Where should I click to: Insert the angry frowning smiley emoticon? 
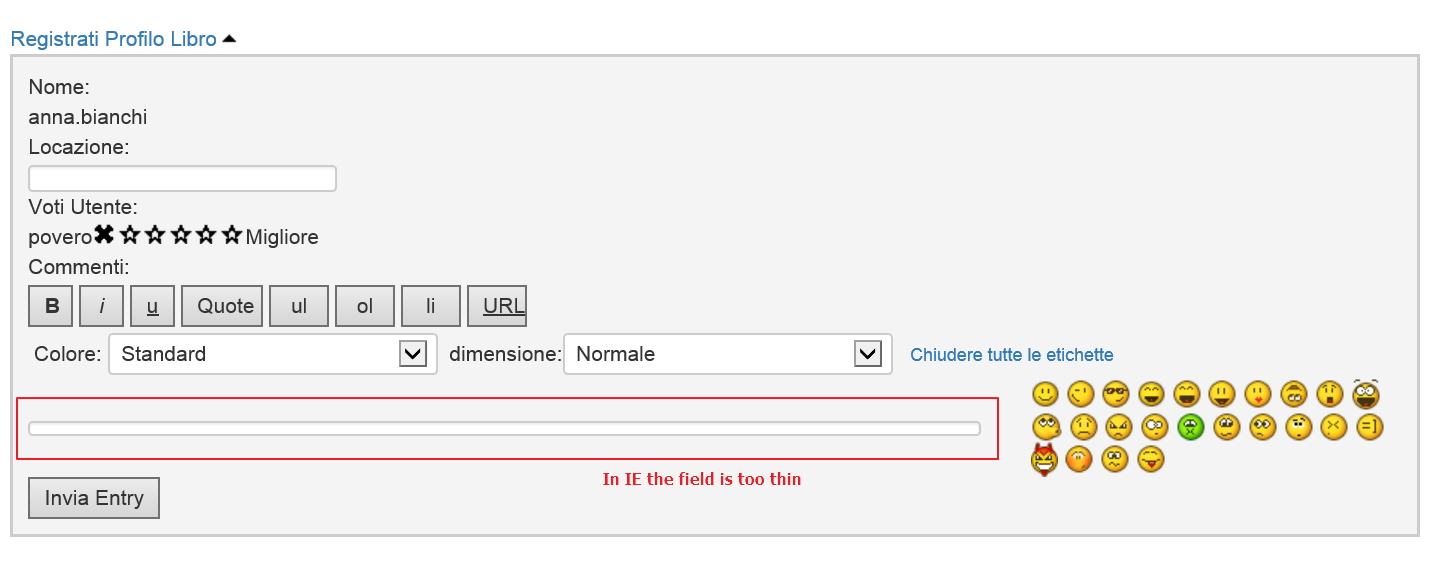point(1117,428)
